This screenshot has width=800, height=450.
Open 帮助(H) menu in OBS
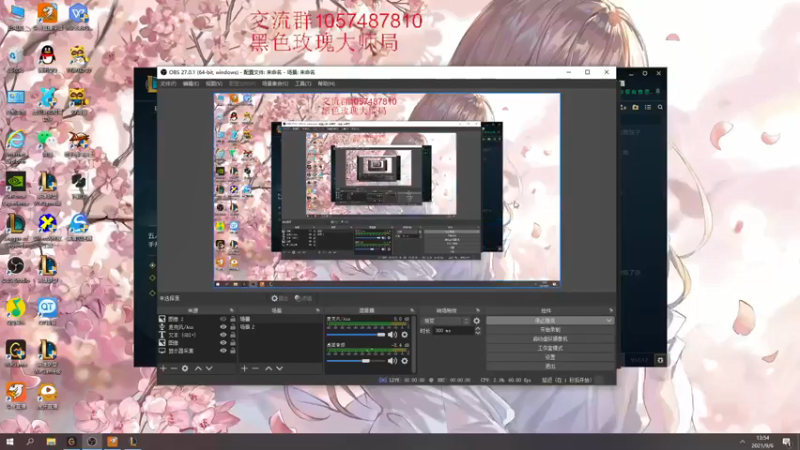(326, 84)
